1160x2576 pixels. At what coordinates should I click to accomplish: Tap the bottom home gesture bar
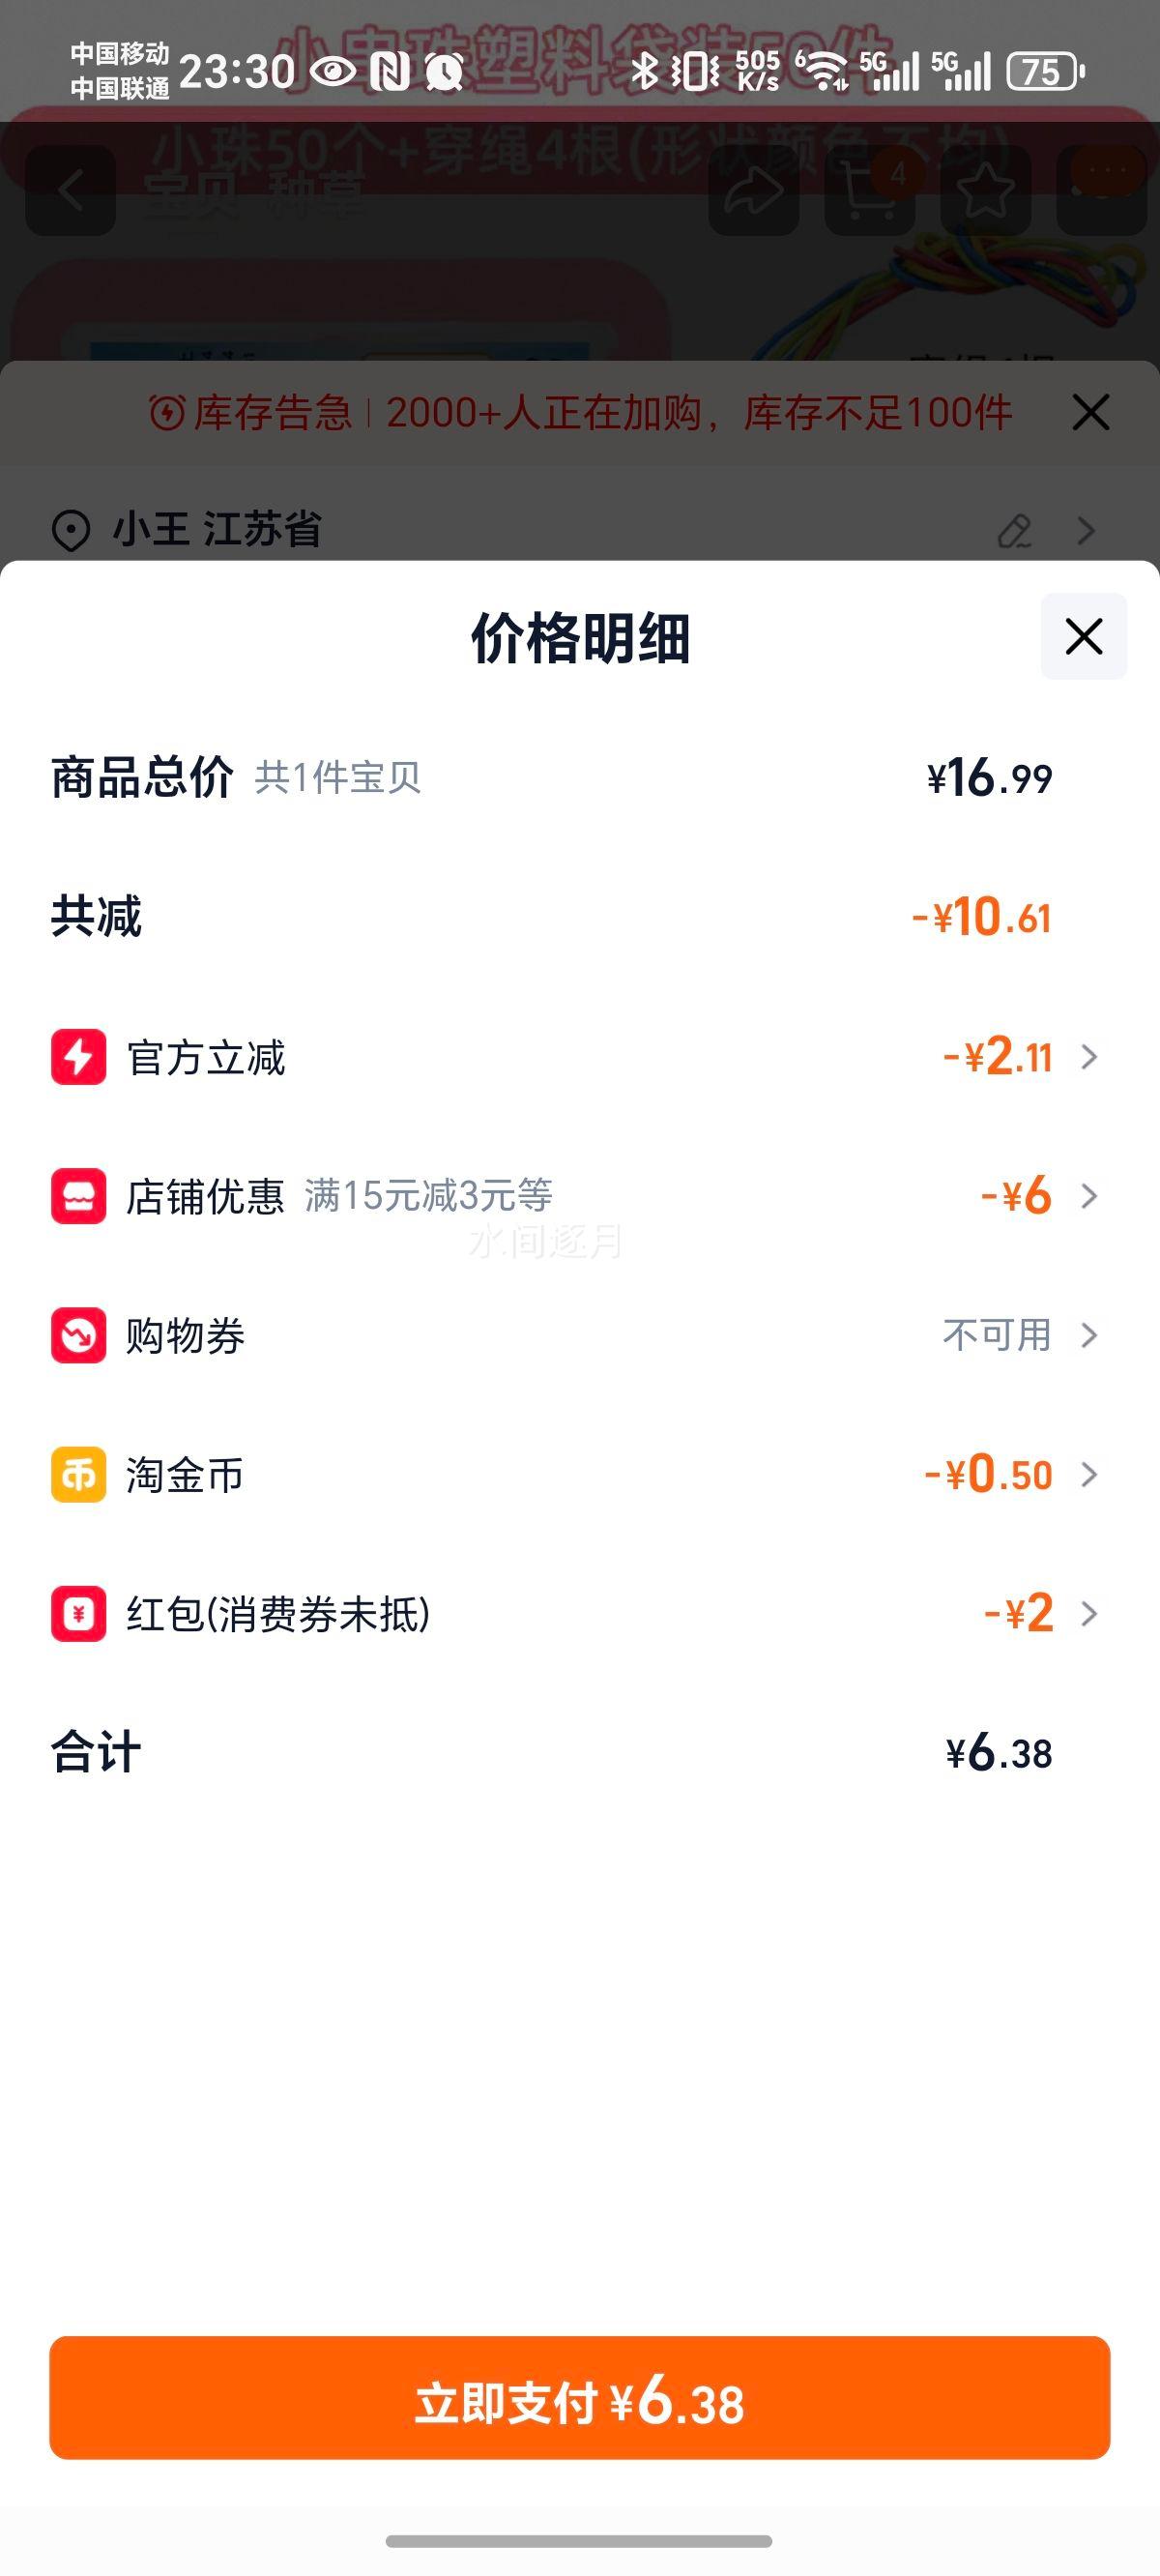pyautogui.click(x=579, y=2541)
